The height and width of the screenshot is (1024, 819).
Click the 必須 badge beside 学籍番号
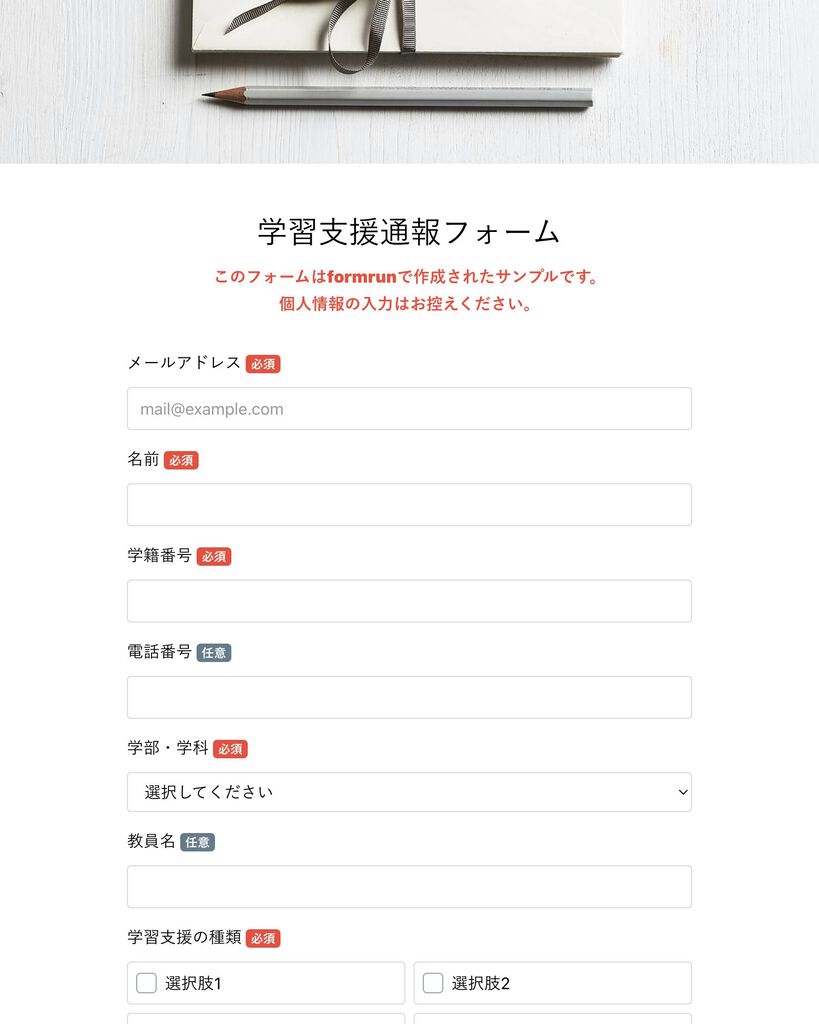[x=214, y=556]
